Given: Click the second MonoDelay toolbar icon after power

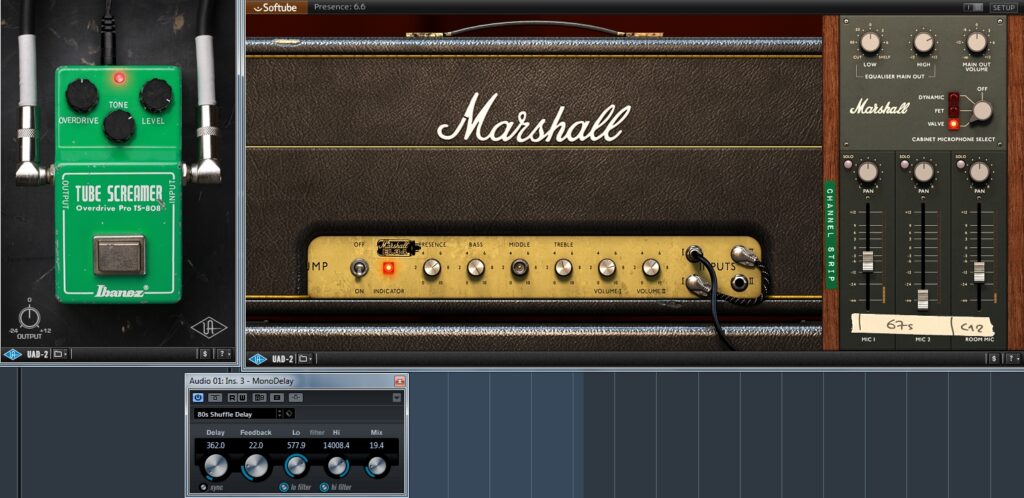Looking at the screenshot, I should pos(215,397).
